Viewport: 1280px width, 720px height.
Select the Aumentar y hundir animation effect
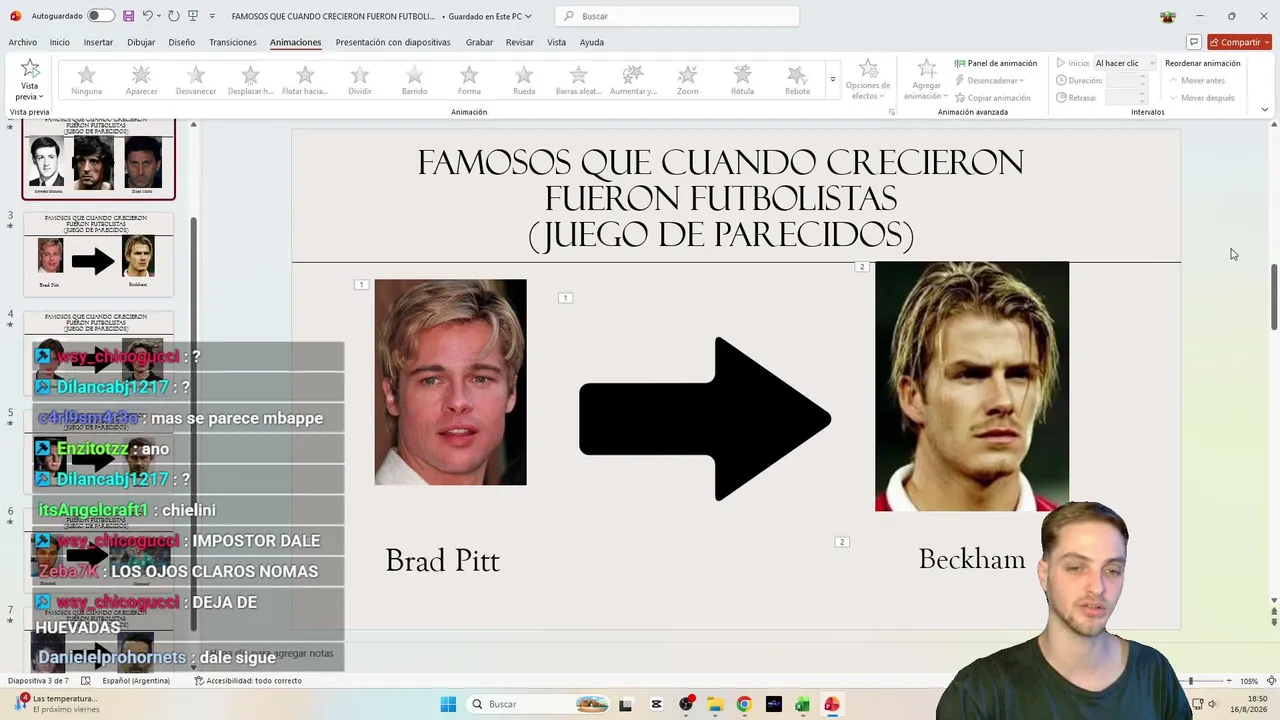(x=633, y=80)
